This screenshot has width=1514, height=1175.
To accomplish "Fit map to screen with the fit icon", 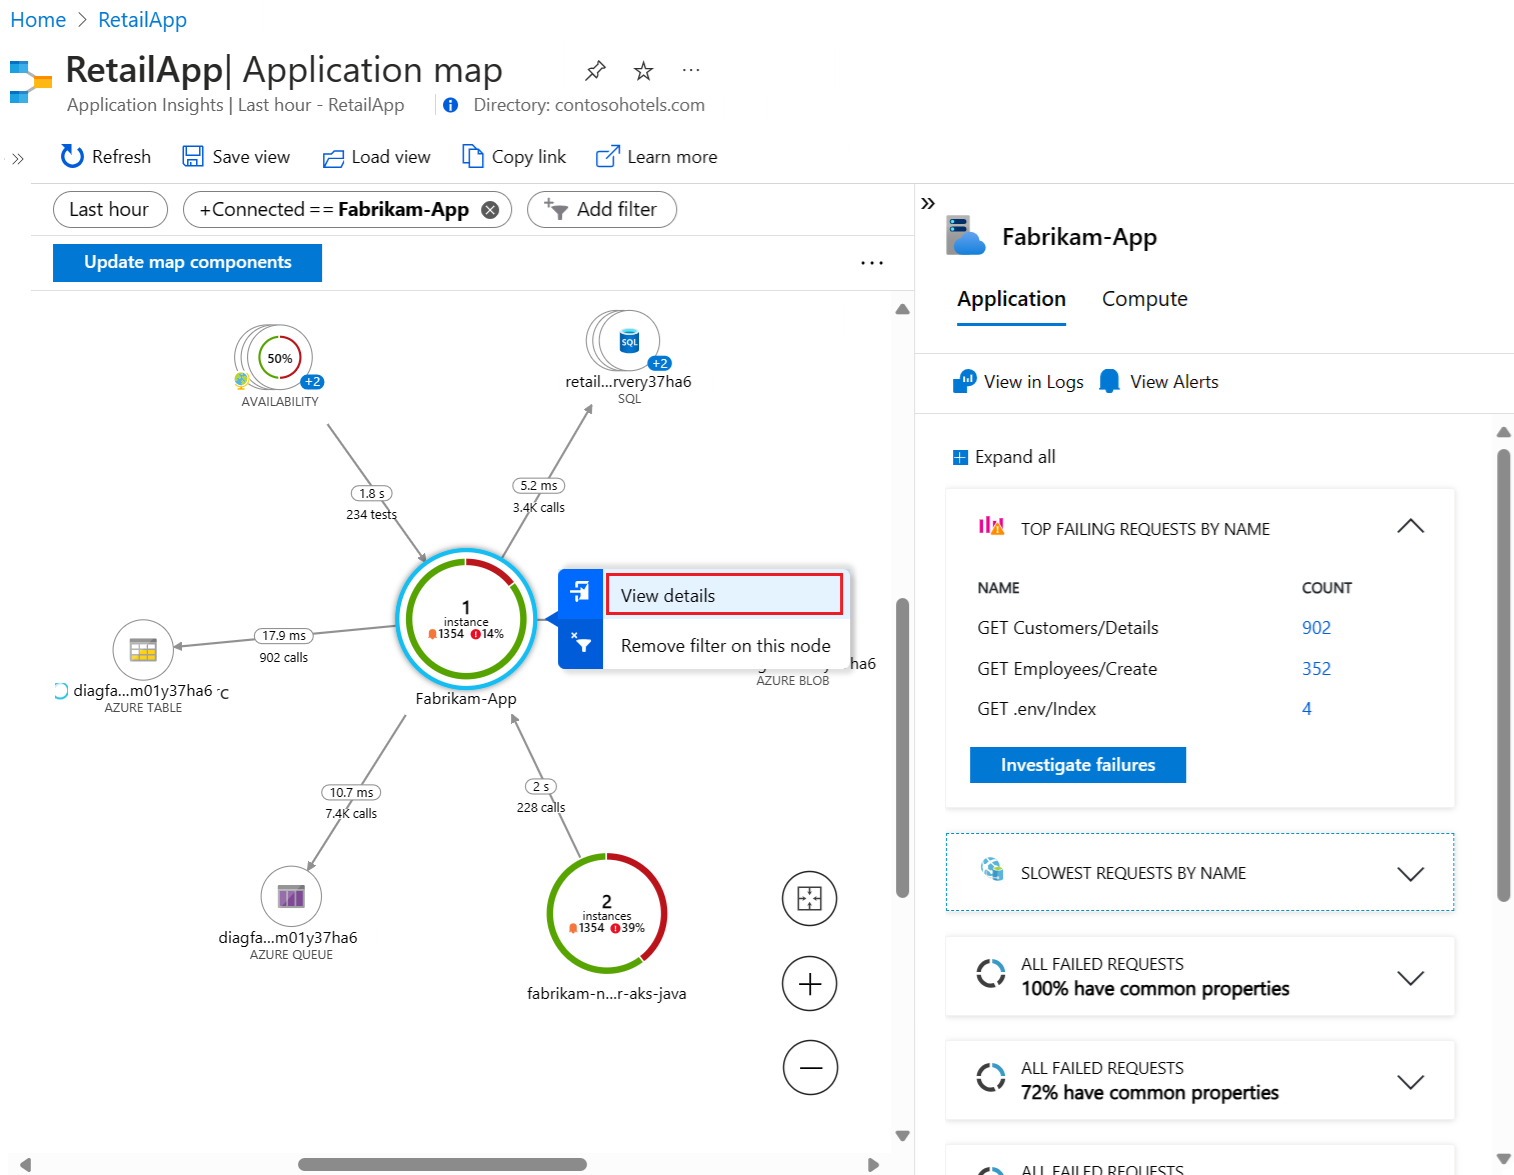I will [809, 898].
